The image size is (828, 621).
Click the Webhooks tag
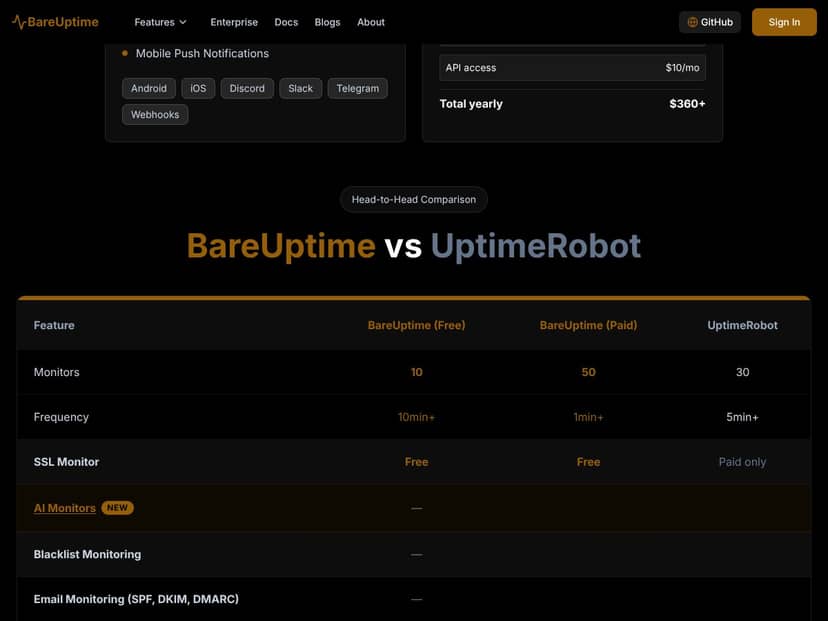[x=155, y=115]
